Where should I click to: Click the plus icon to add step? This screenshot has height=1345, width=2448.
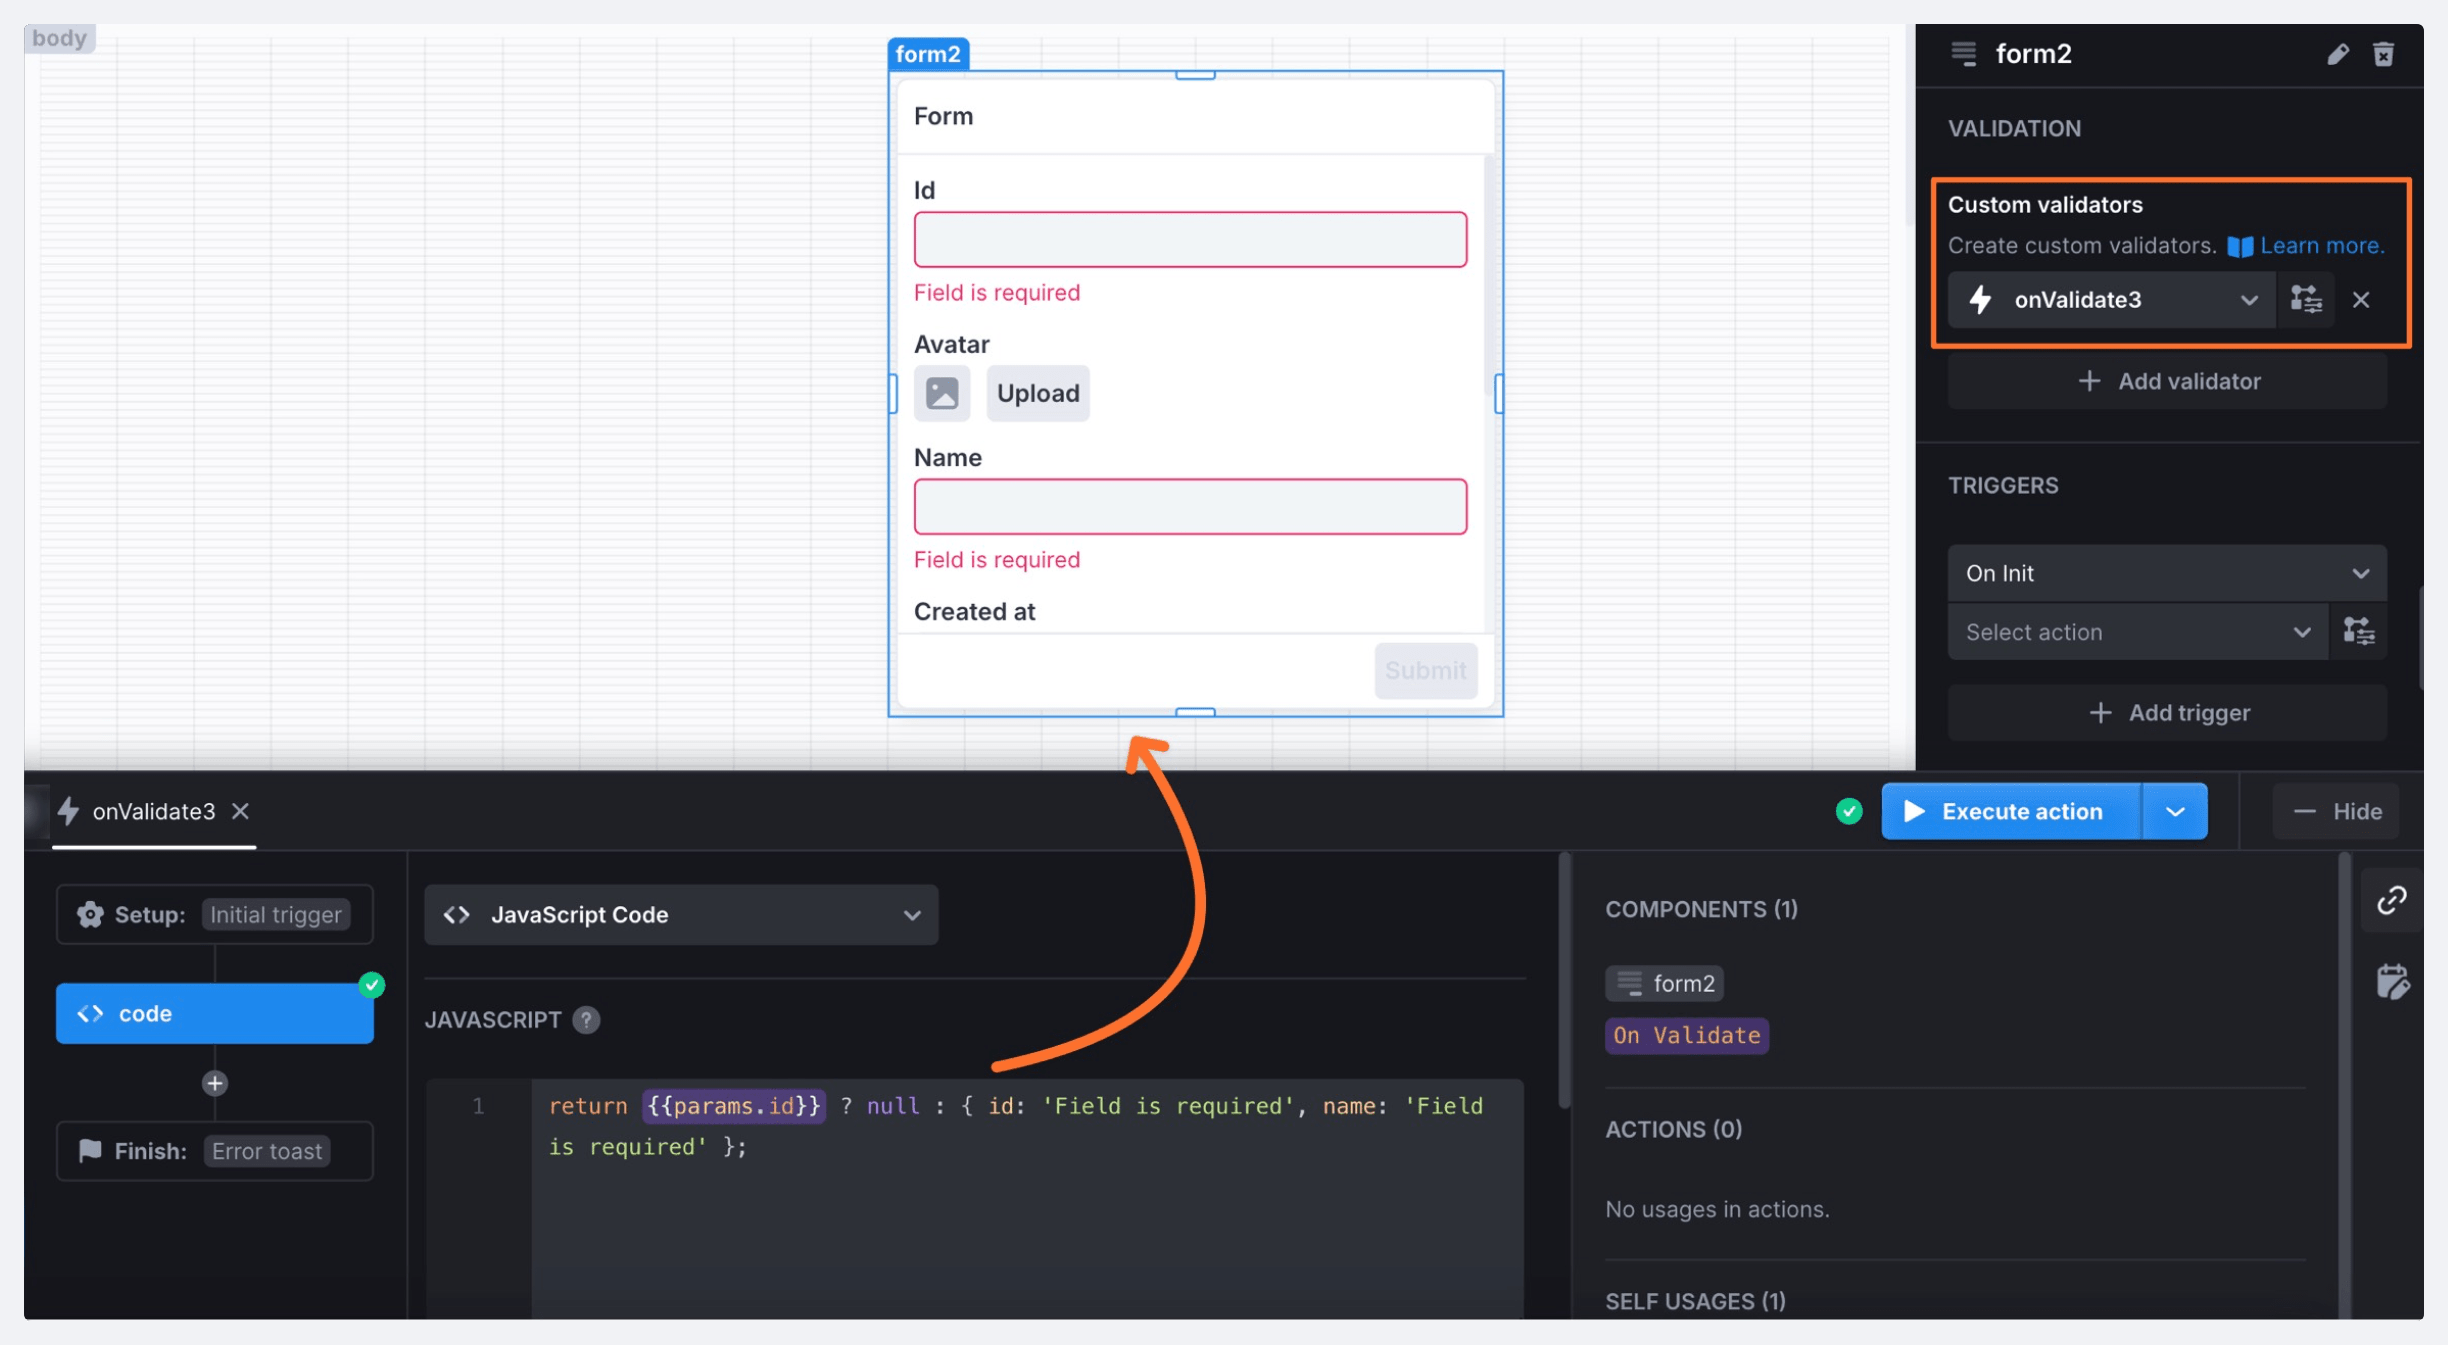(214, 1083)
